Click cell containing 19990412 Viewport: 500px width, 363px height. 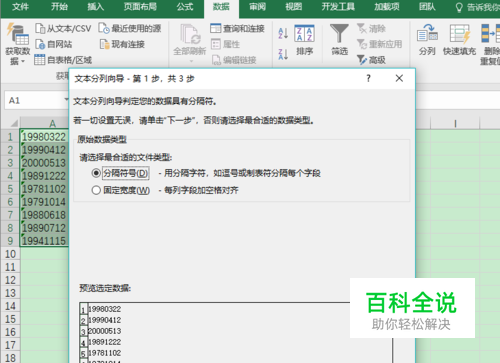pyautogui.click(x=44, y=150)
